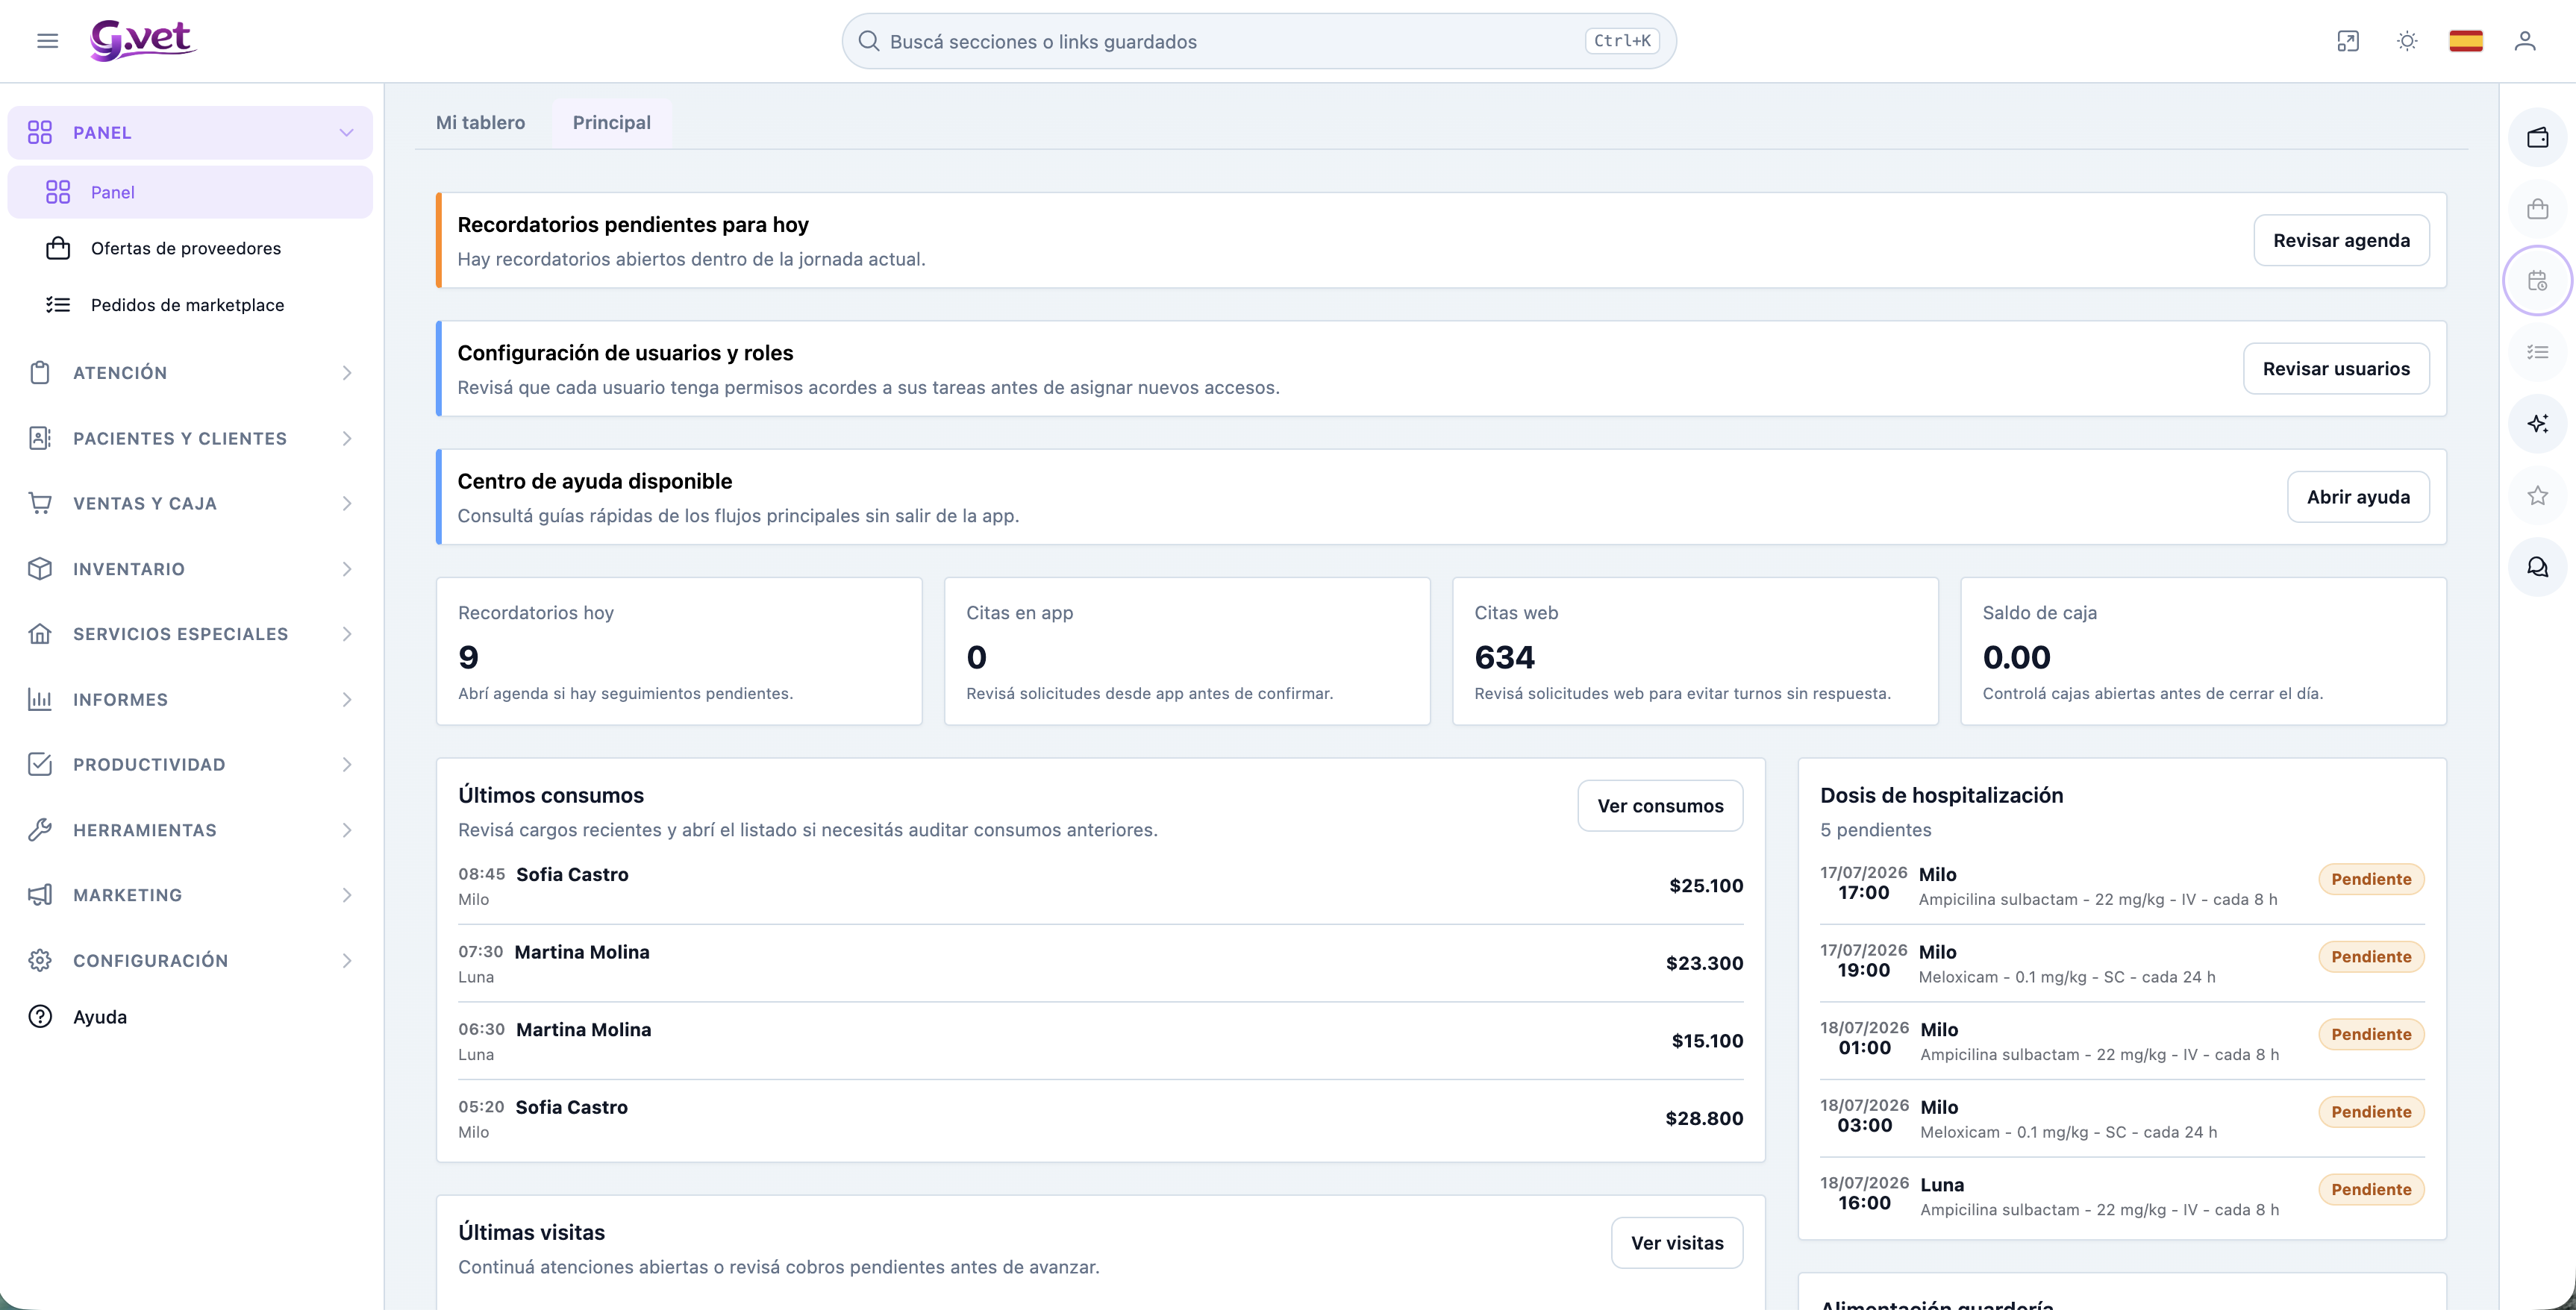Click the Marketing megaphone icon
The width and height of the screenshot is (2576, 1310).
(40, 895)
